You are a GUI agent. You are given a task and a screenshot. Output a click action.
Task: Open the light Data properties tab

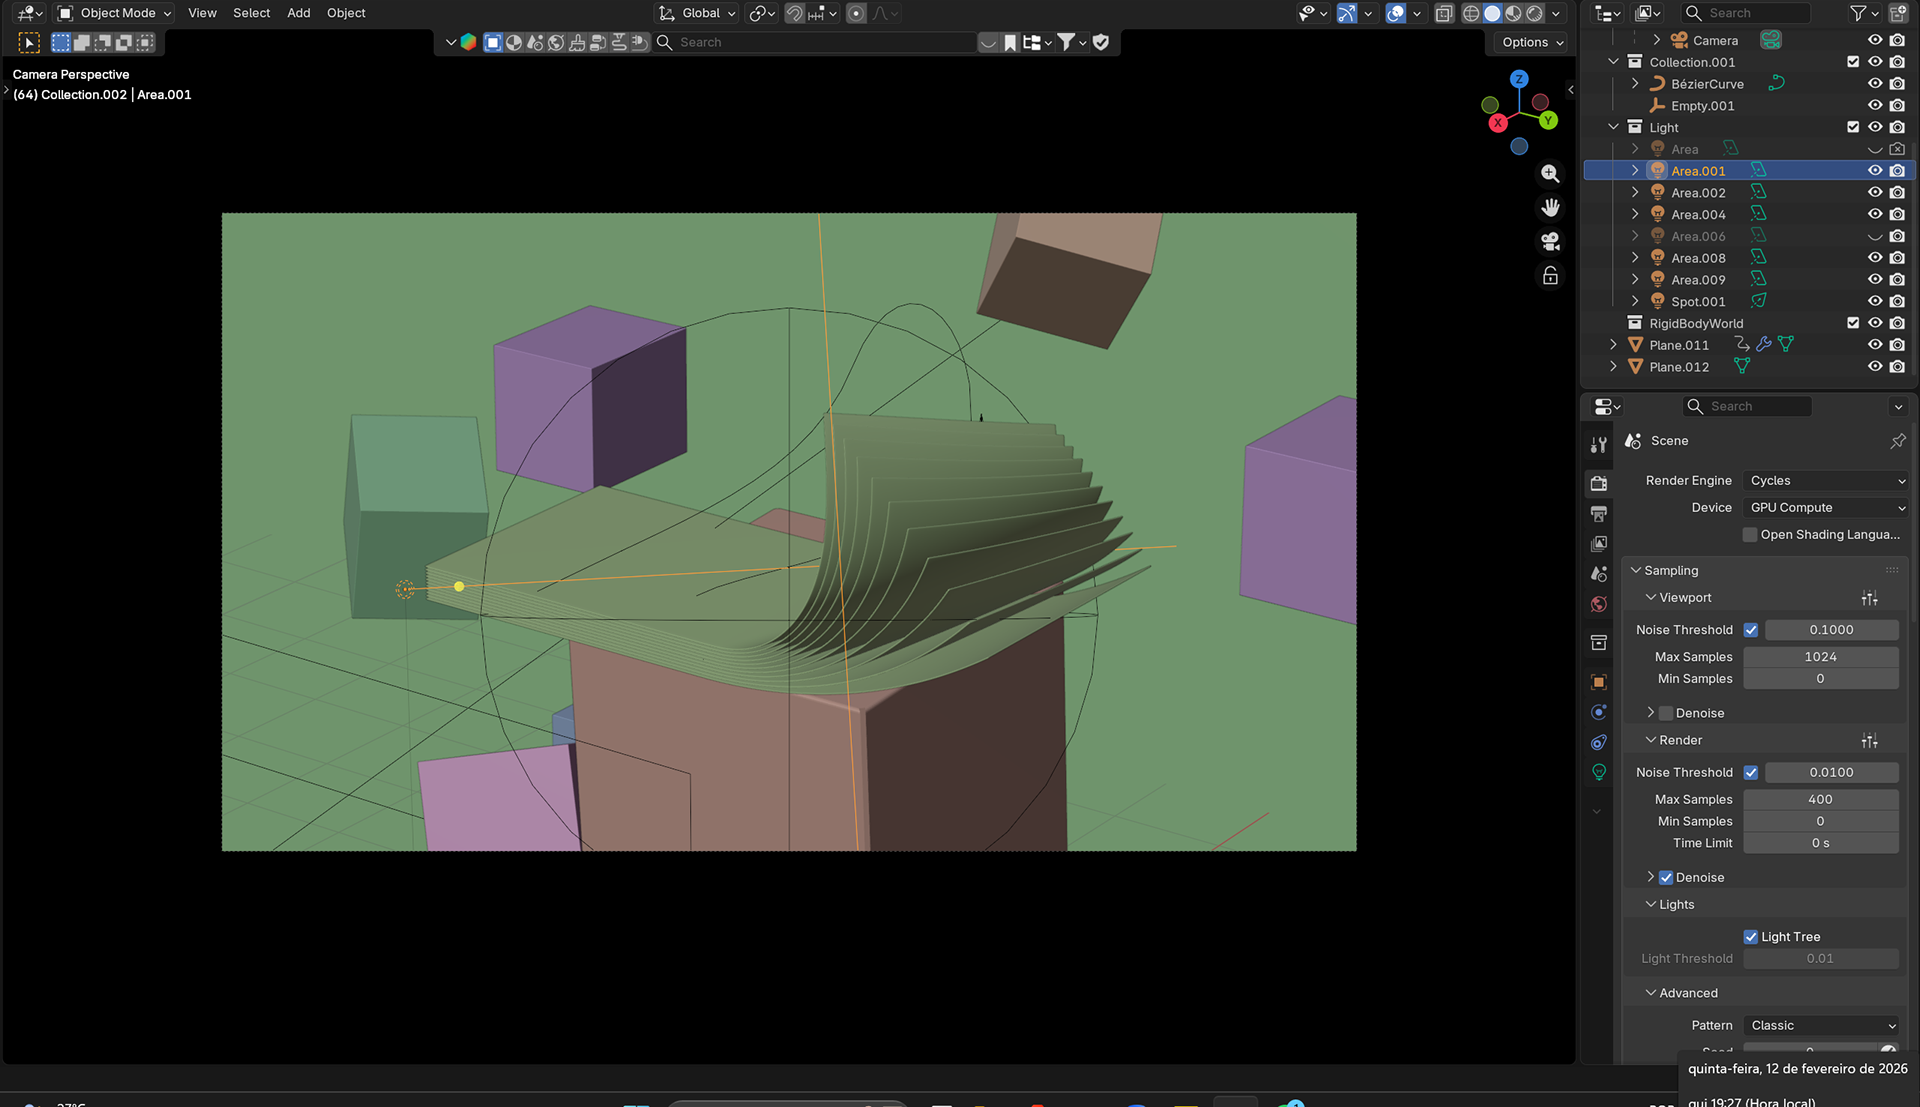coord(1599,772)
